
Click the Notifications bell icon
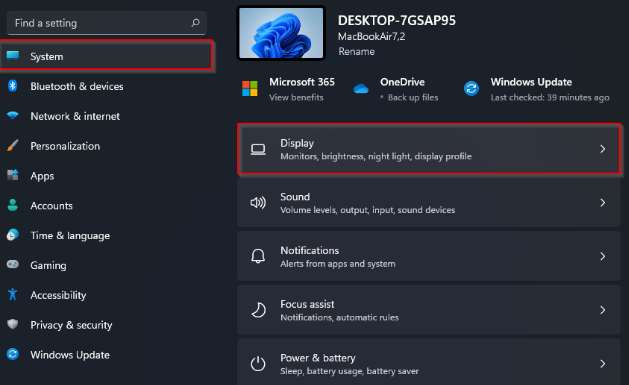258,256
